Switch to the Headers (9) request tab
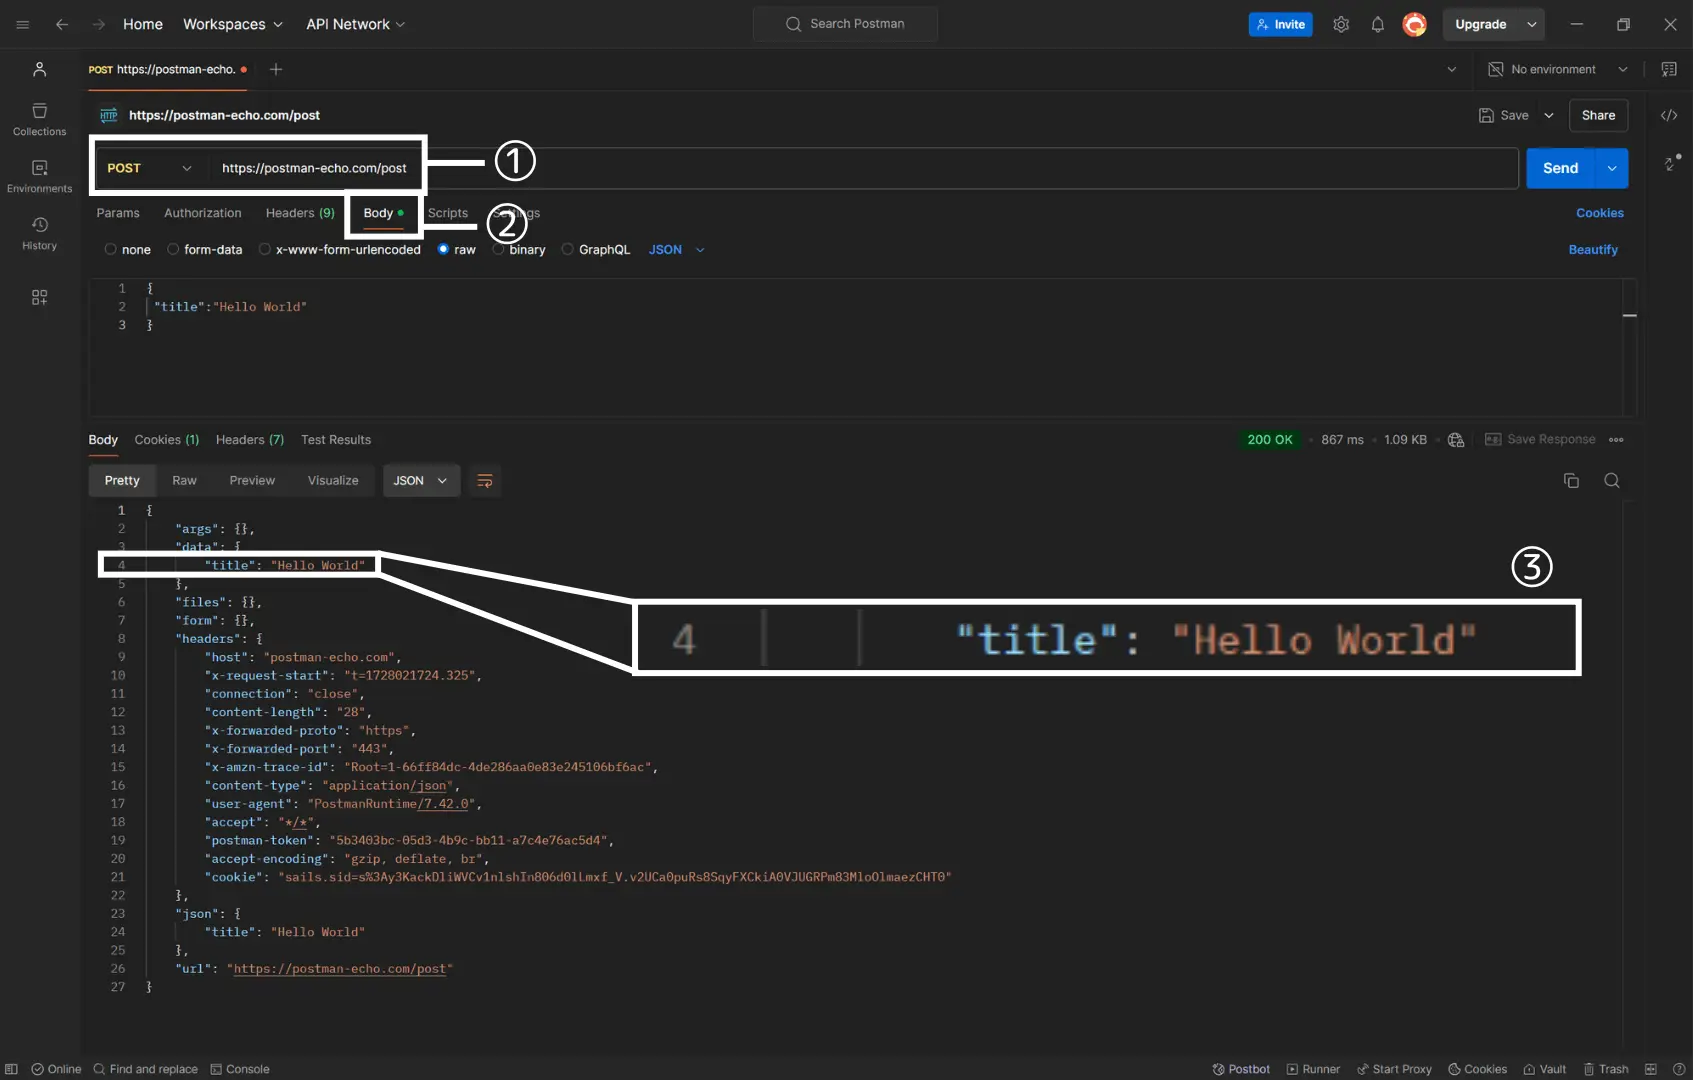Viewport: 1693px width, 1080px height. (300, 213)
